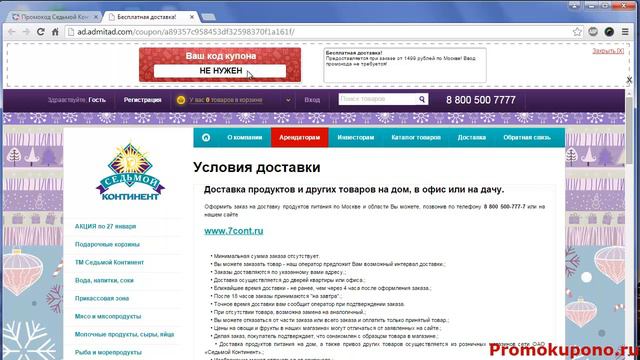640x360 pixels.
Task: Click the yellow cart basket icon
Action: (181, 100)
